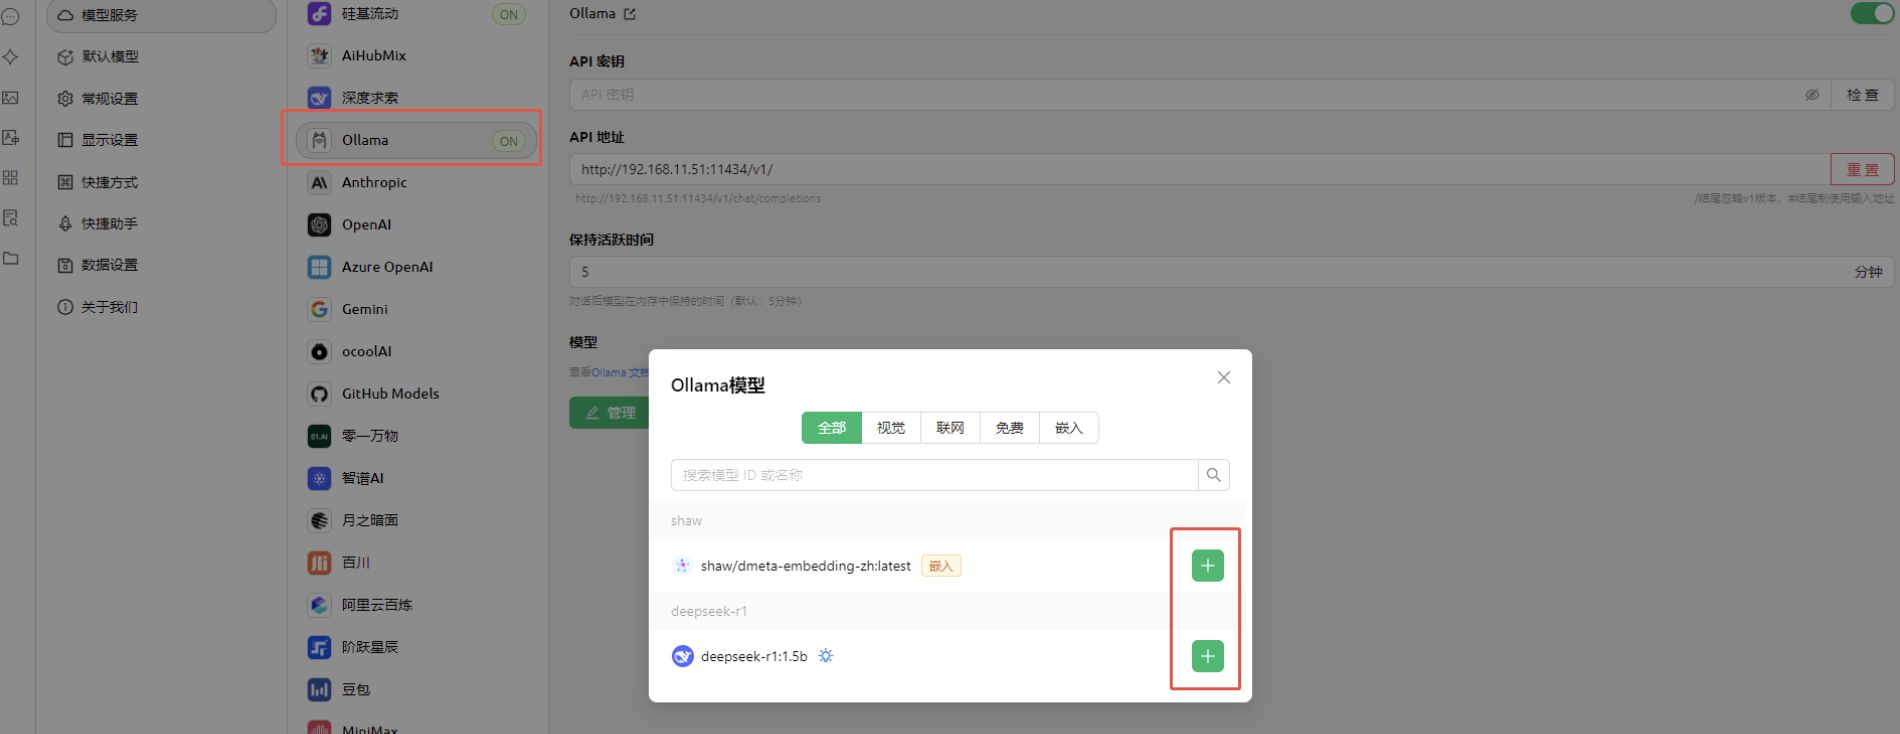The image size is (1900, 734).
Task: Open the sparkle agents icon in the rail
Action: click(x=11, y=57)
